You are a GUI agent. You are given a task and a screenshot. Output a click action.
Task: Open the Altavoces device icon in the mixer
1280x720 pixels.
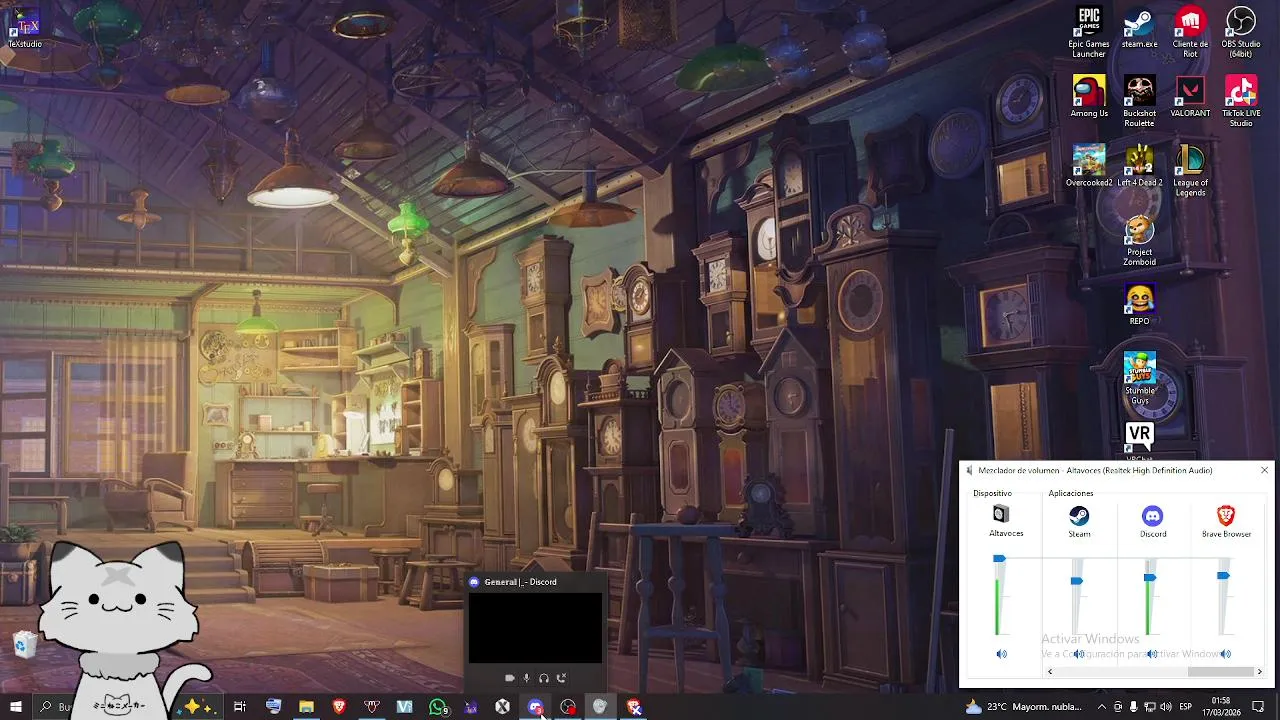click(x=1001, y=514)
